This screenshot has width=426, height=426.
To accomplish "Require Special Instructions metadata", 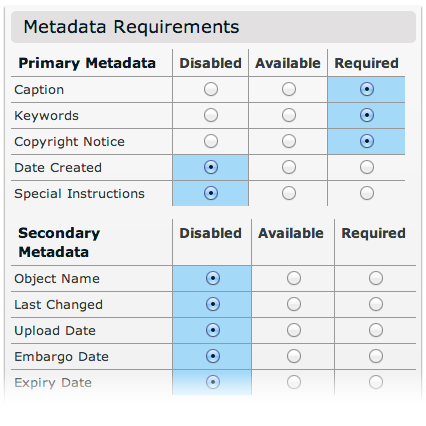I will coord(367,193).
